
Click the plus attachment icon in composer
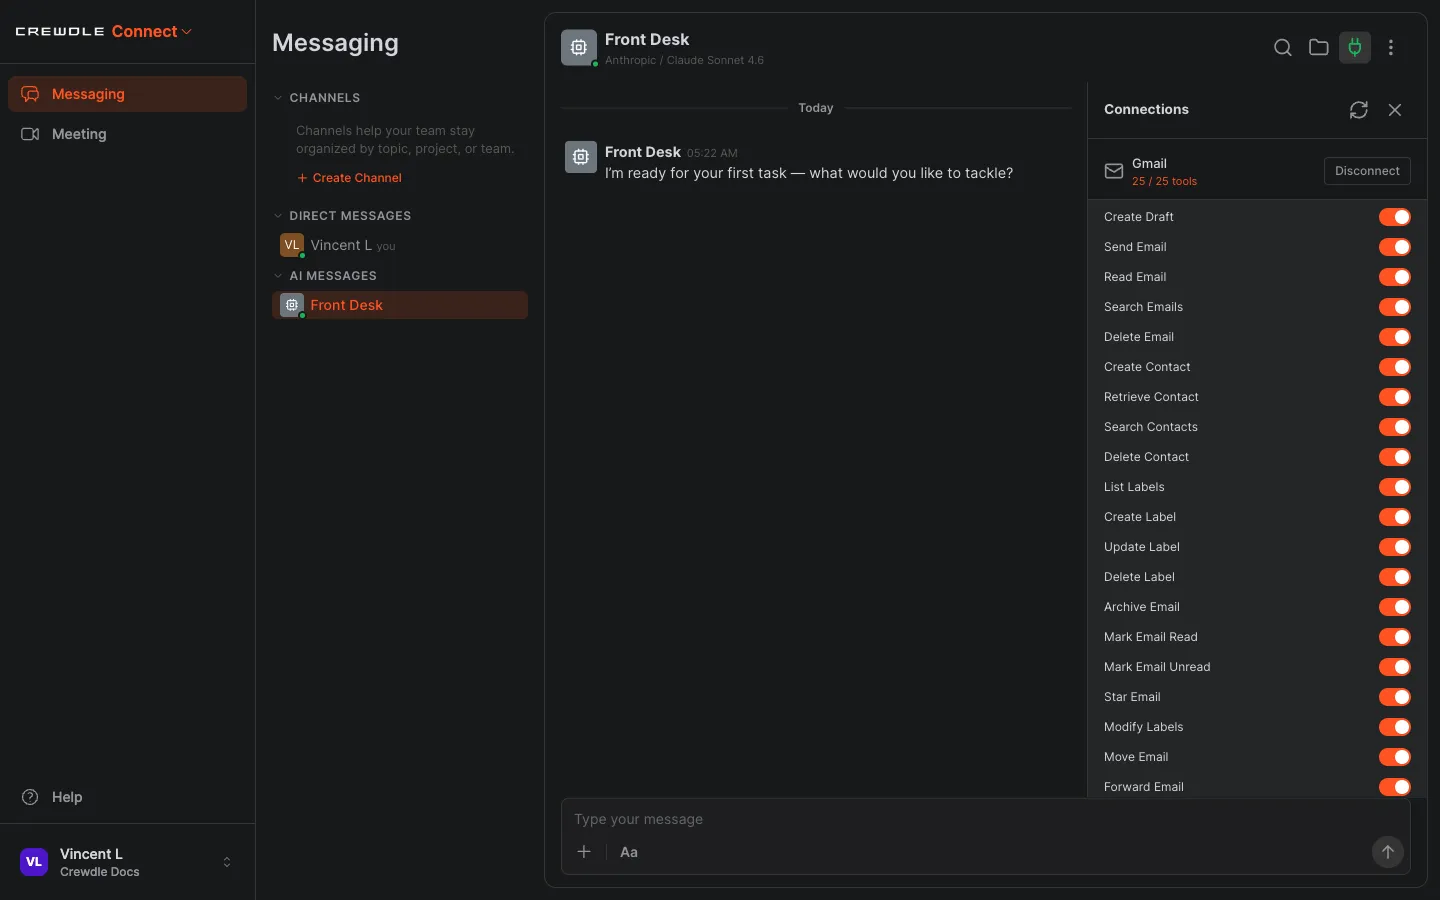click(x=584, y=852)
